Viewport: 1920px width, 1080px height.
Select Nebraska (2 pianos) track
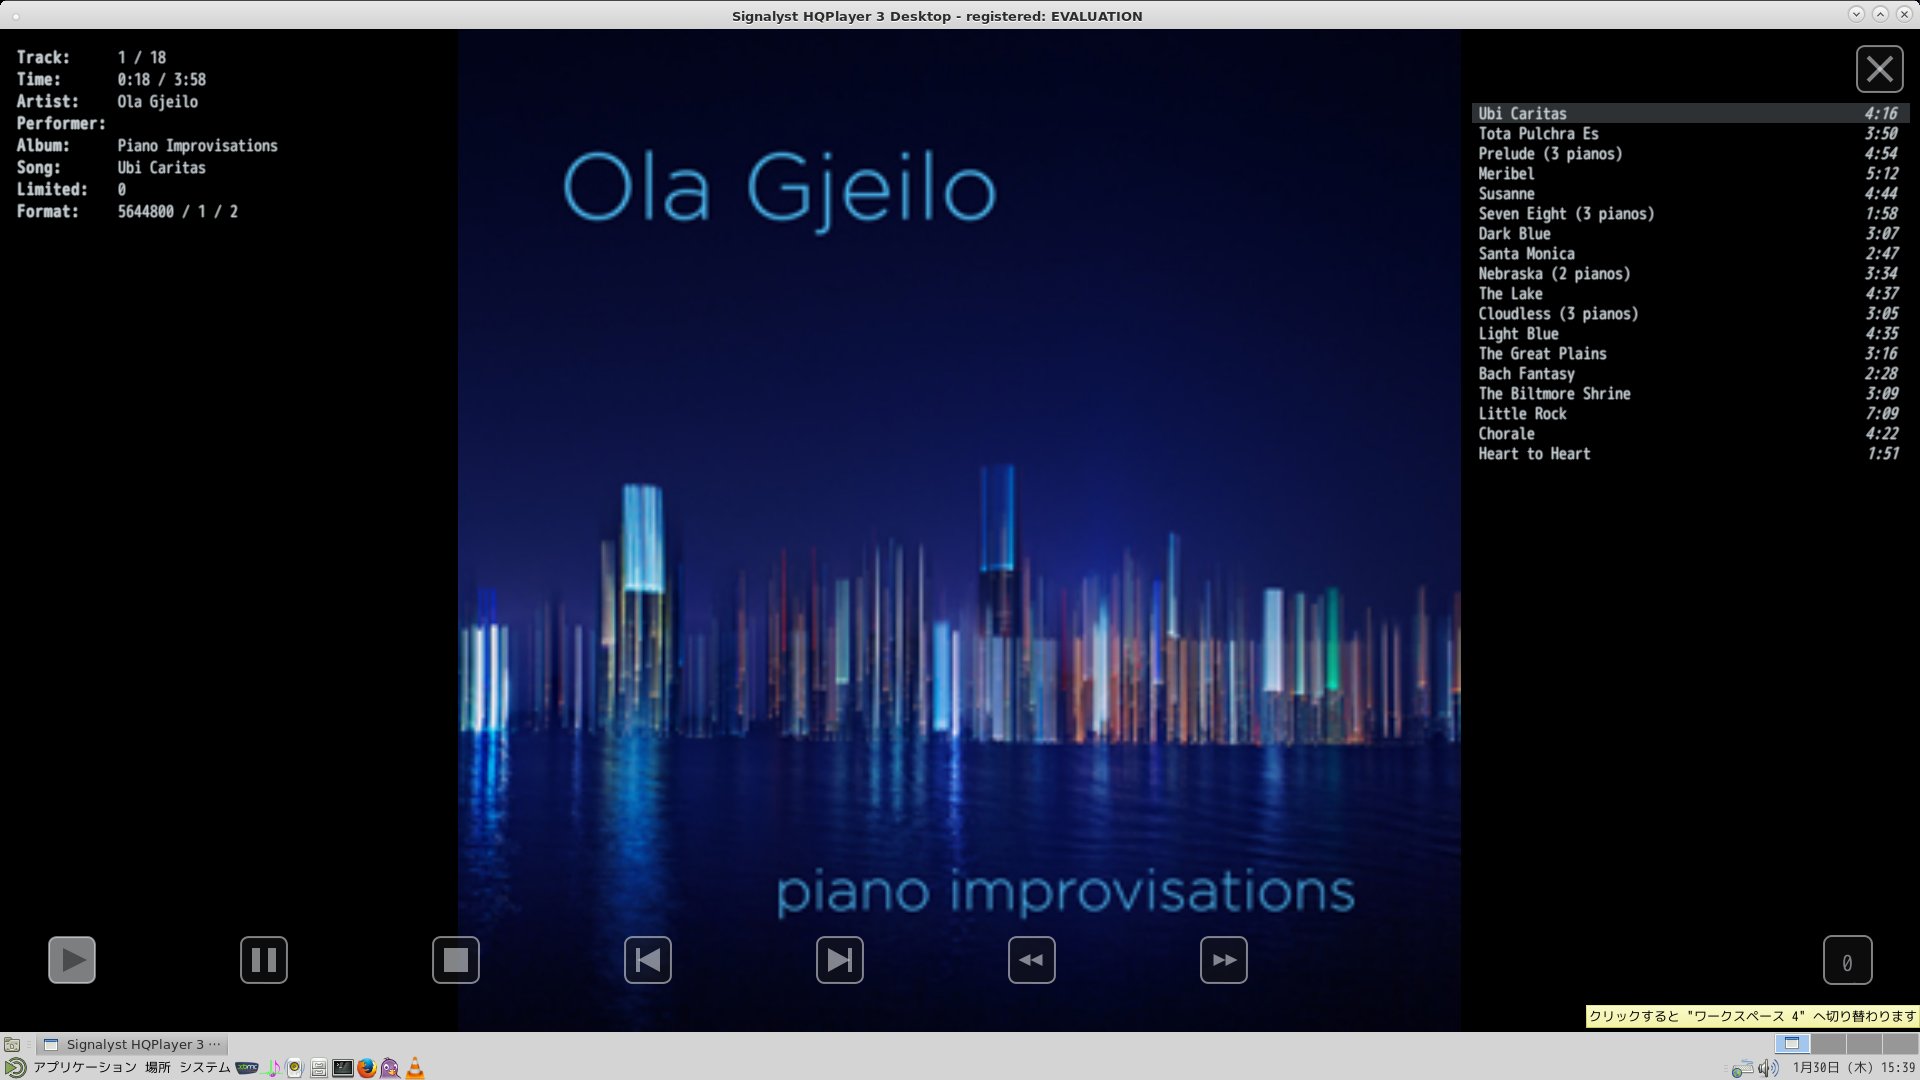pos(1690,273)
